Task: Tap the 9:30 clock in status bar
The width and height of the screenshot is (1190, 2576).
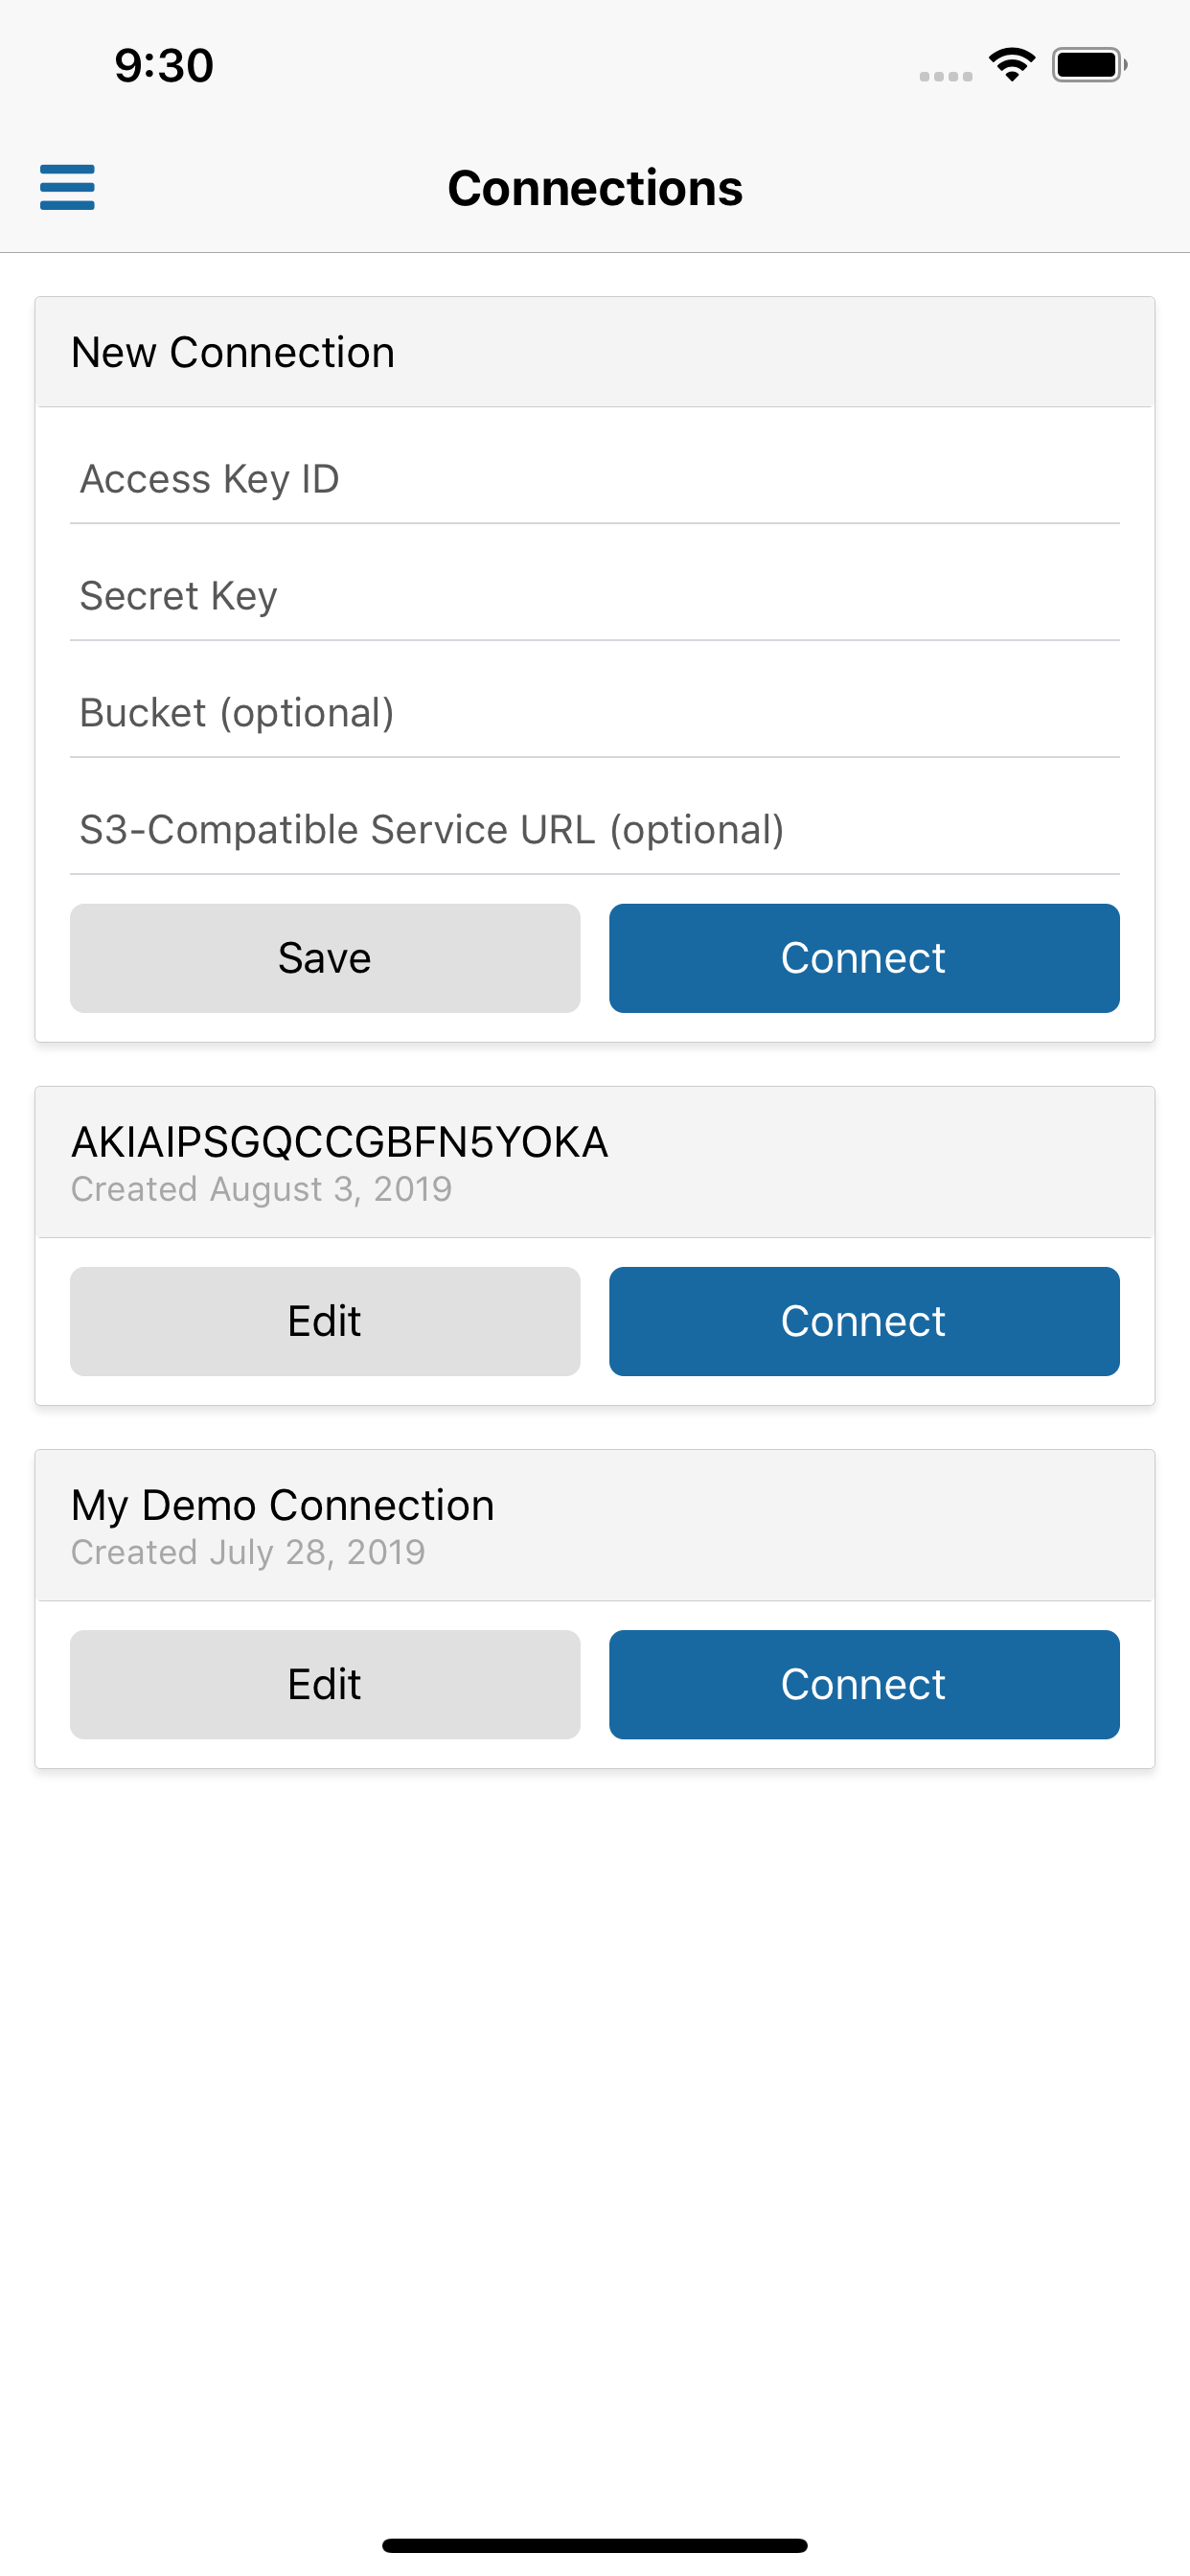Action: pyautogui.click(x=164, y=65)
